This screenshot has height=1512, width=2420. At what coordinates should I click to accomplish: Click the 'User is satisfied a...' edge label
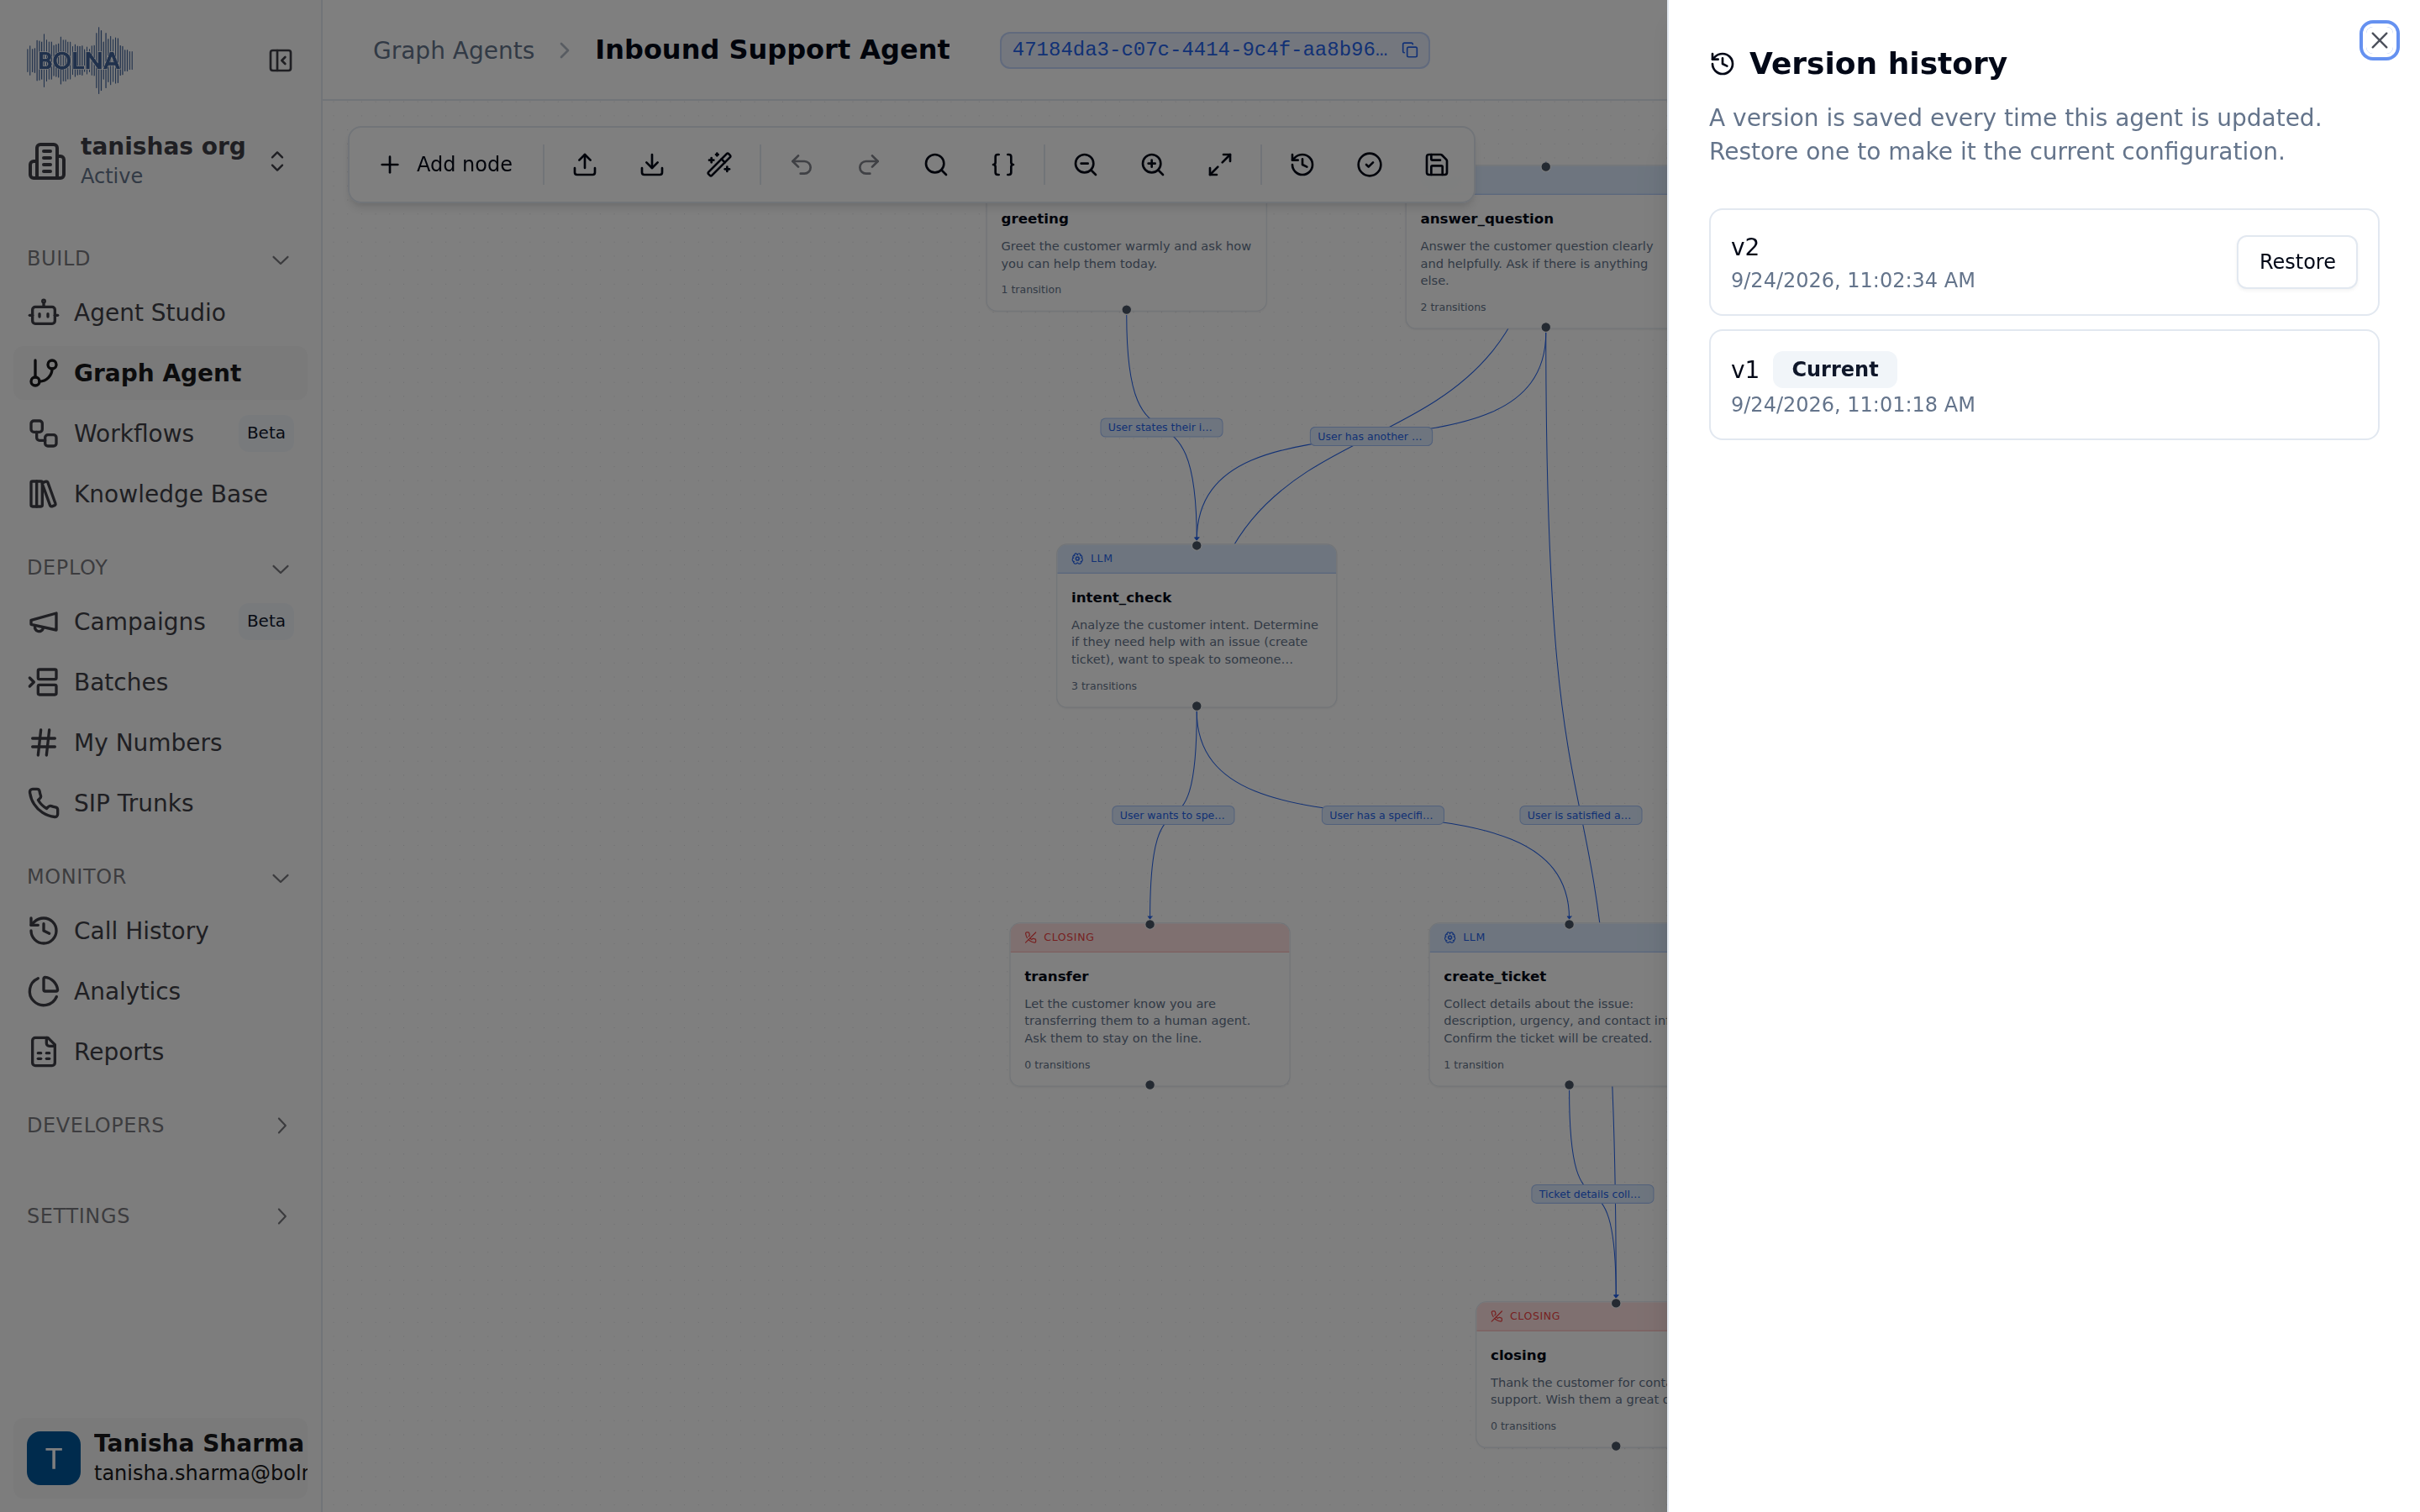pos(1581,816)
